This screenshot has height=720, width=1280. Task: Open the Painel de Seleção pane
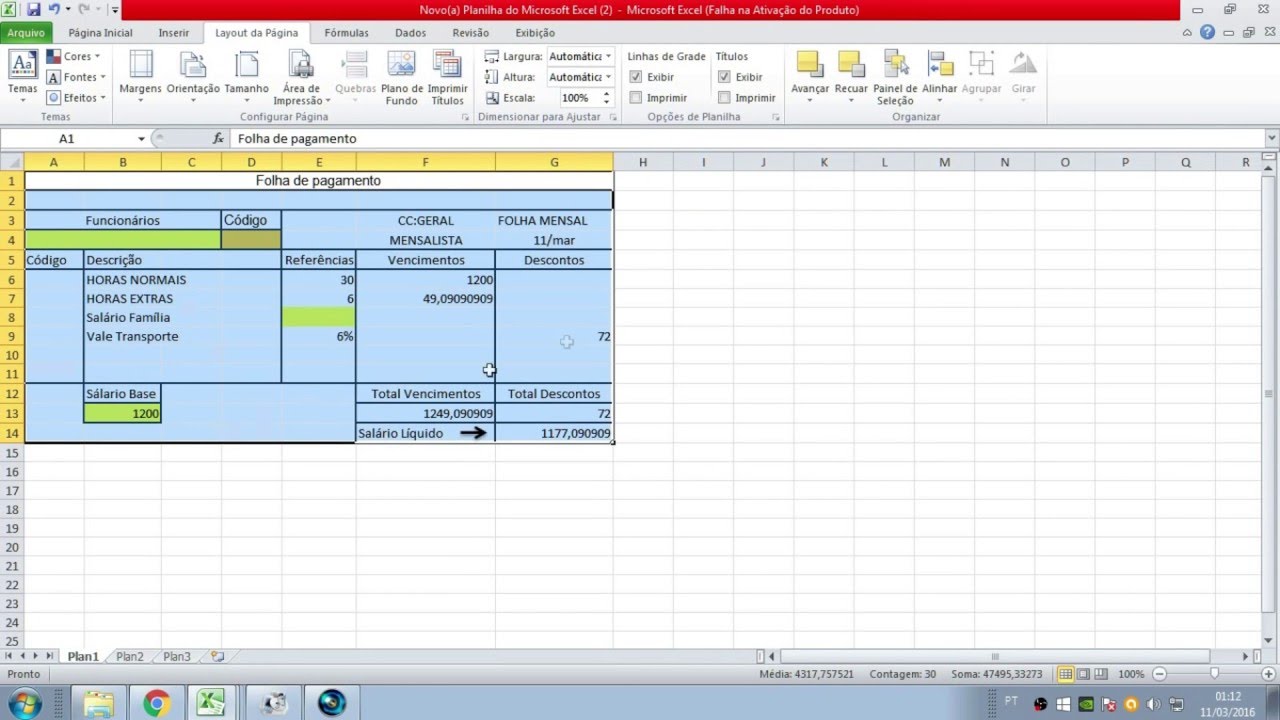895,78
